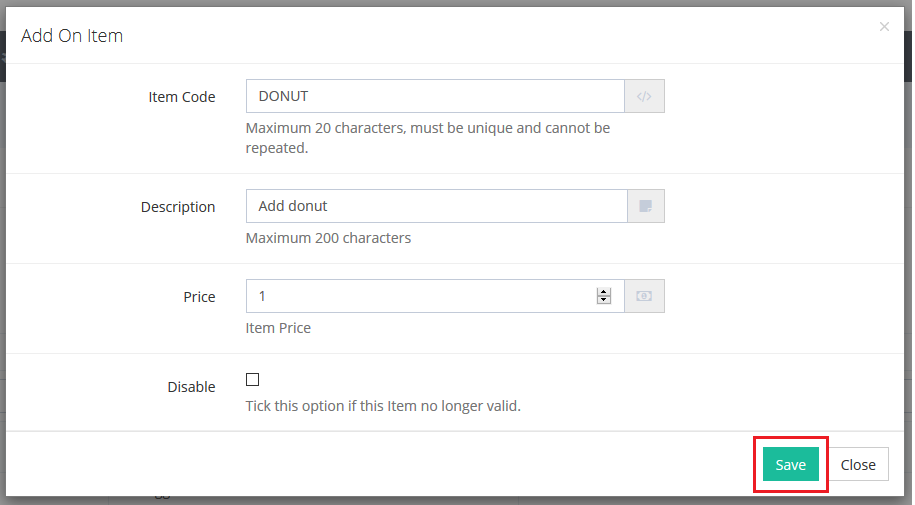Click the "Maximum 200 characters" hint text
This screenshot has height=505, width=915.
tap(328, 238)
